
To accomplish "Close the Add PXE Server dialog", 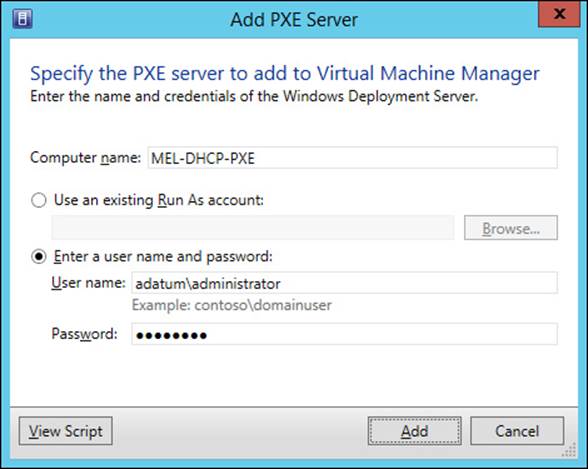I will point(559,15).
